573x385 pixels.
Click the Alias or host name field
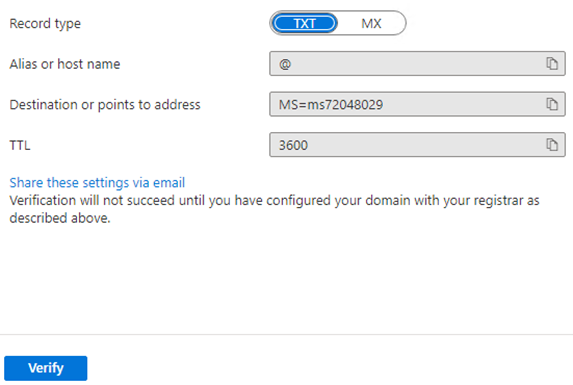[x=417, y=64]
